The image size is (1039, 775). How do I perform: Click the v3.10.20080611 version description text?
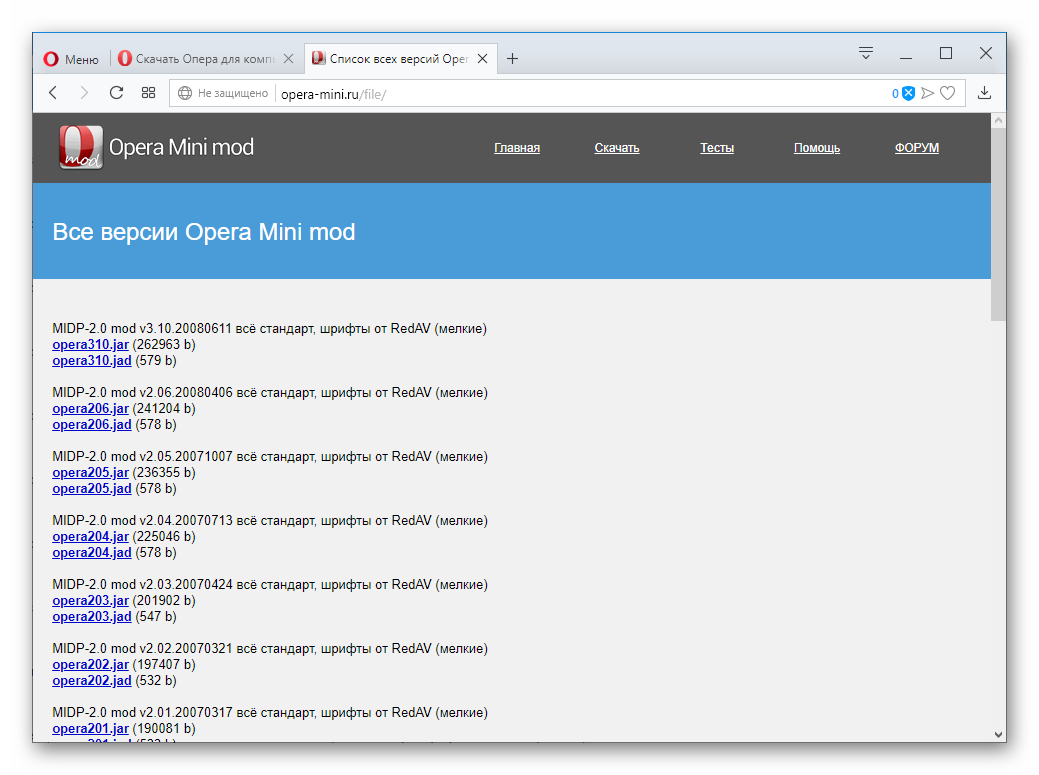[270, 329]
